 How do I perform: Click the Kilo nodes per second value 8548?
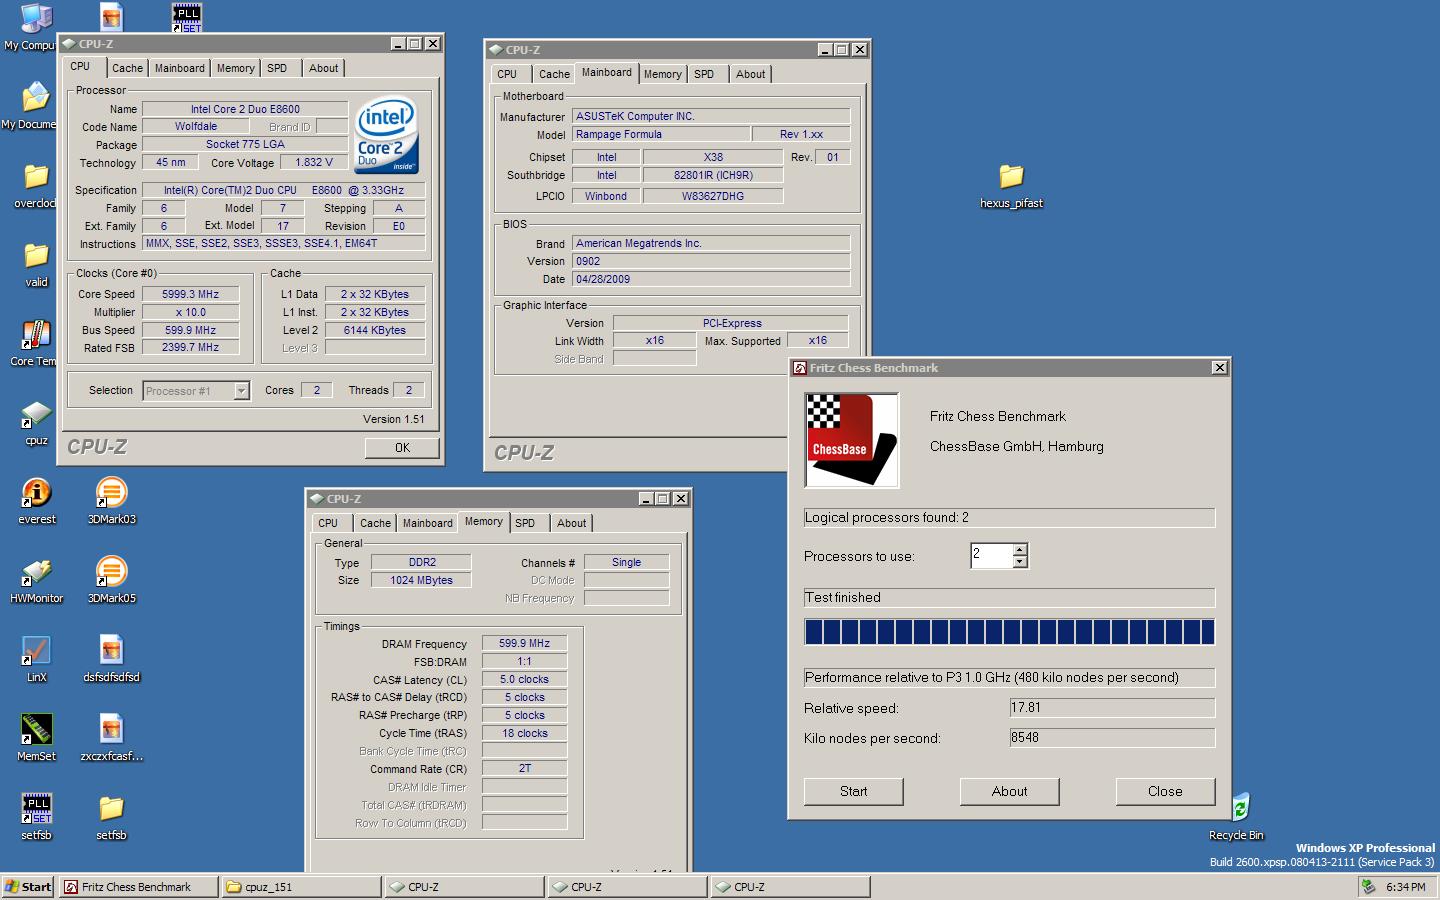(x=1112, y=738)
